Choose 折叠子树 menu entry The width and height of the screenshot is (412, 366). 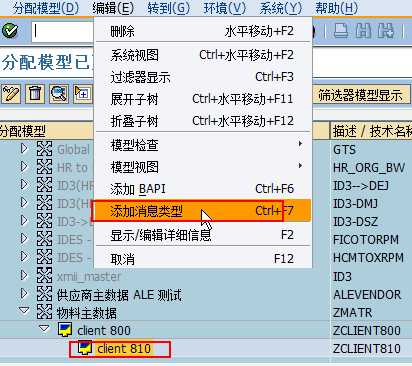tap(203, 121)
